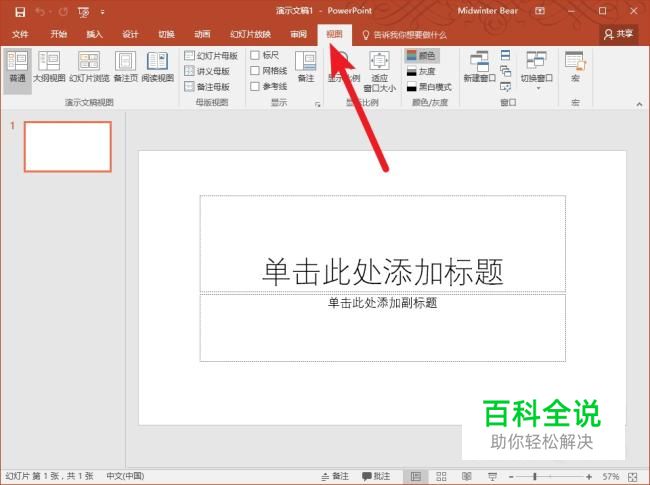Open the Animations (动画) tab
This screenshot has height=485, width=650.
[202, 34]
